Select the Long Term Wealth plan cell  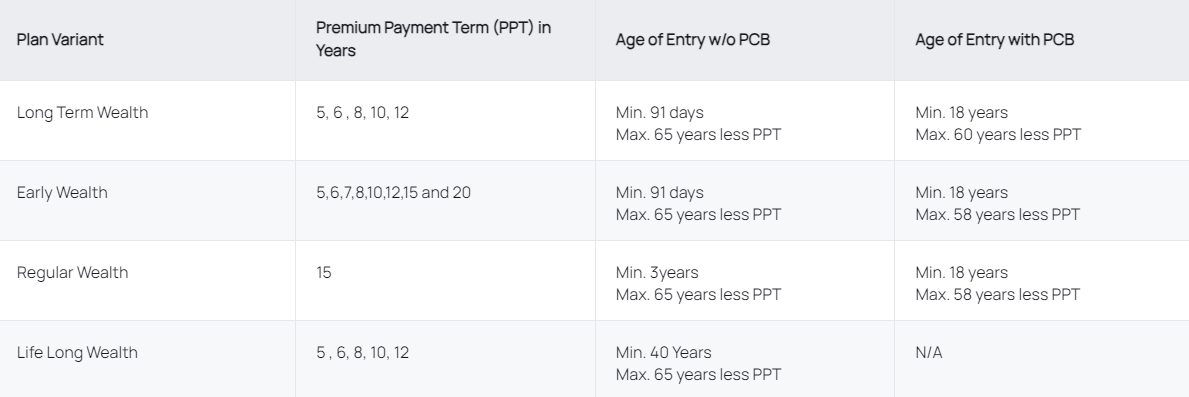point(82,112)
